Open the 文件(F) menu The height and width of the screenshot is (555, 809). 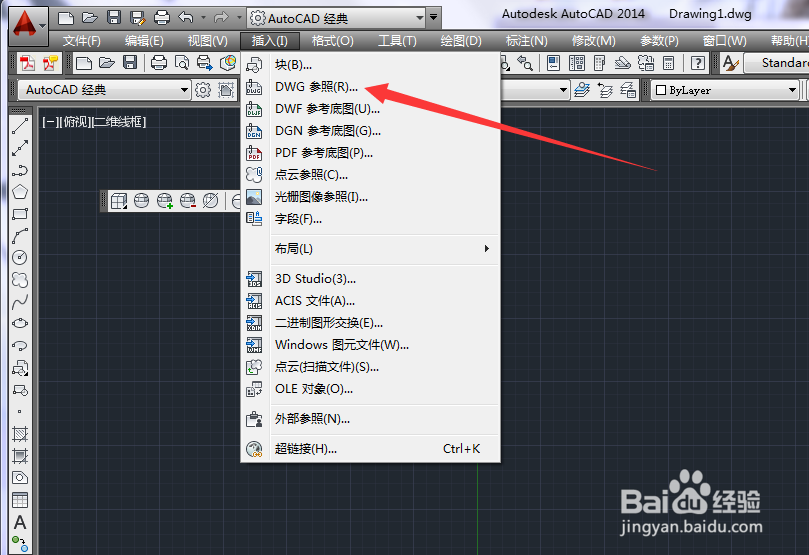(x=82, y=41)
